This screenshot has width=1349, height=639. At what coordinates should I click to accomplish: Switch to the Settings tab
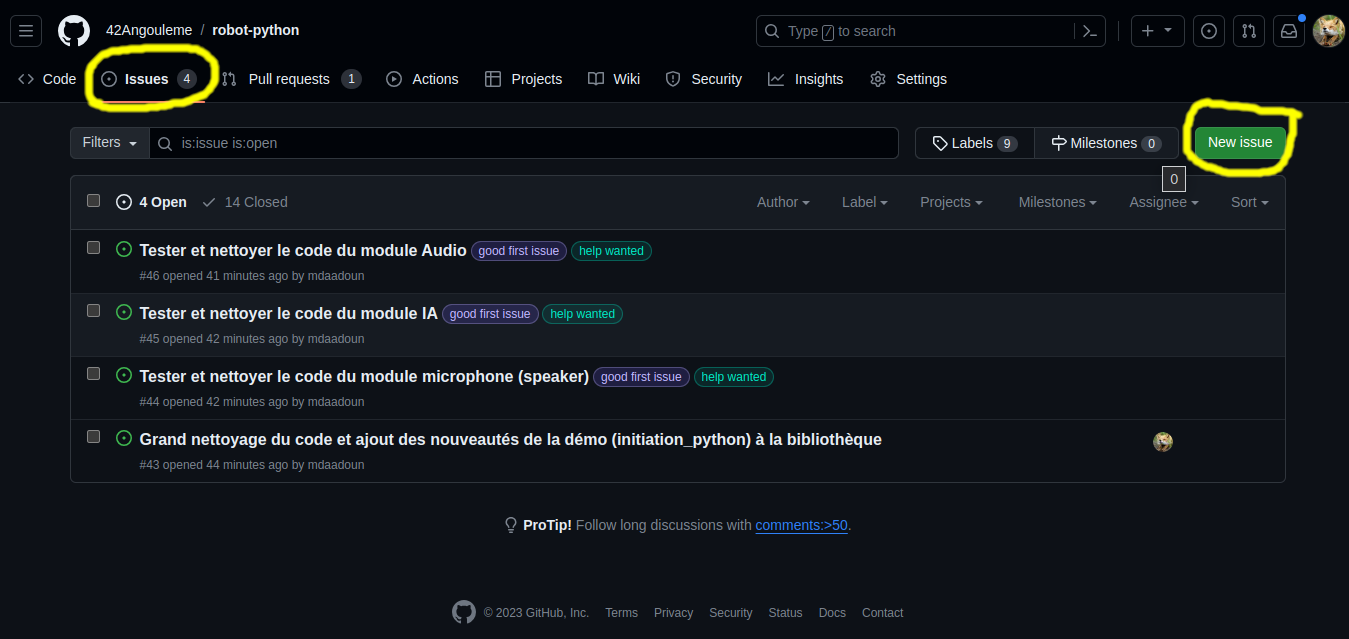[908, 79]
